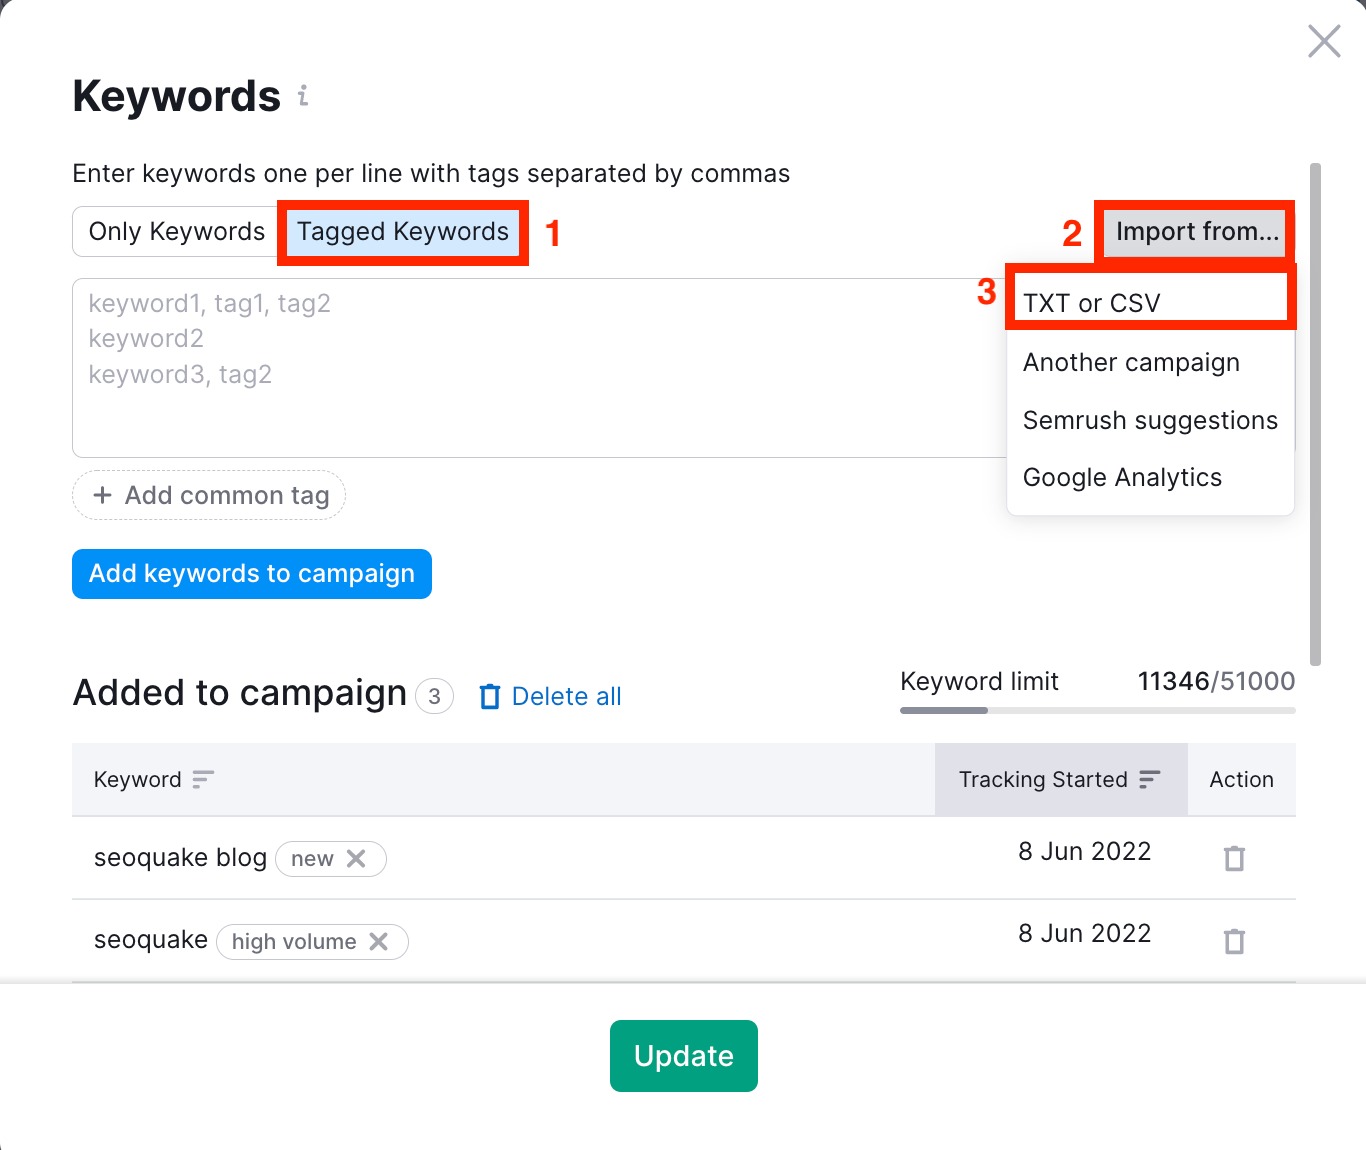Screen dimensions: 1366x1150
Task: Choose TXT or CSV import option
Action: tap(1091, 301)
